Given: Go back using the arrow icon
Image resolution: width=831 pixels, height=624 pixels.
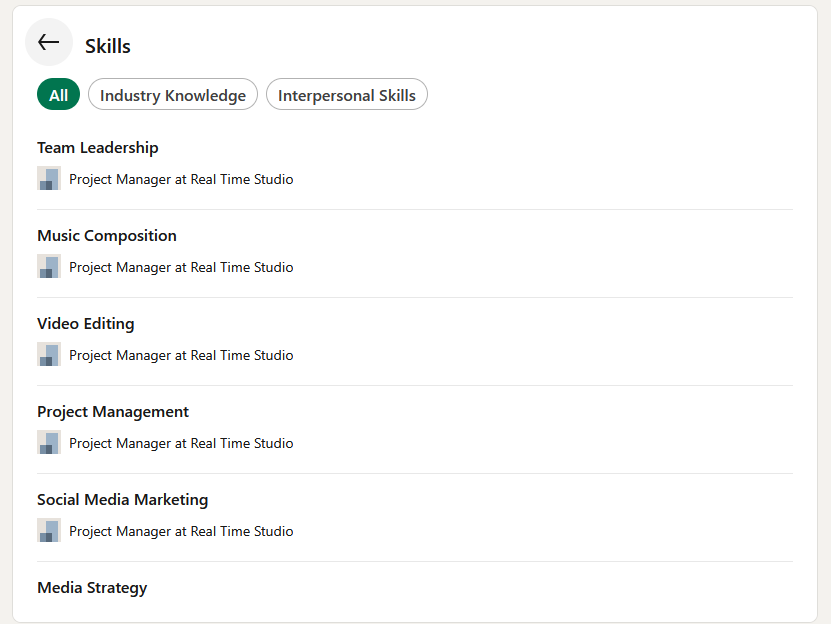Looking at the screenshot, I should [49, 42].
